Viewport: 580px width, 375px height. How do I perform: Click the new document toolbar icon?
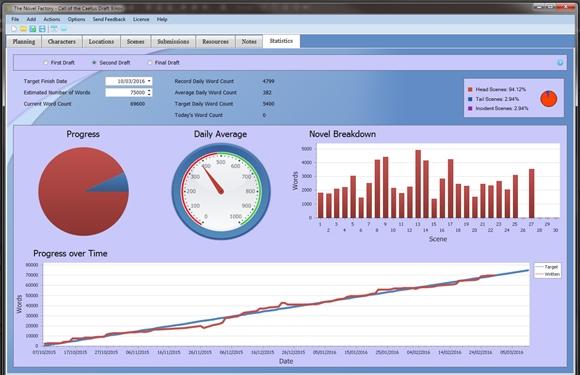coord(14,29)
